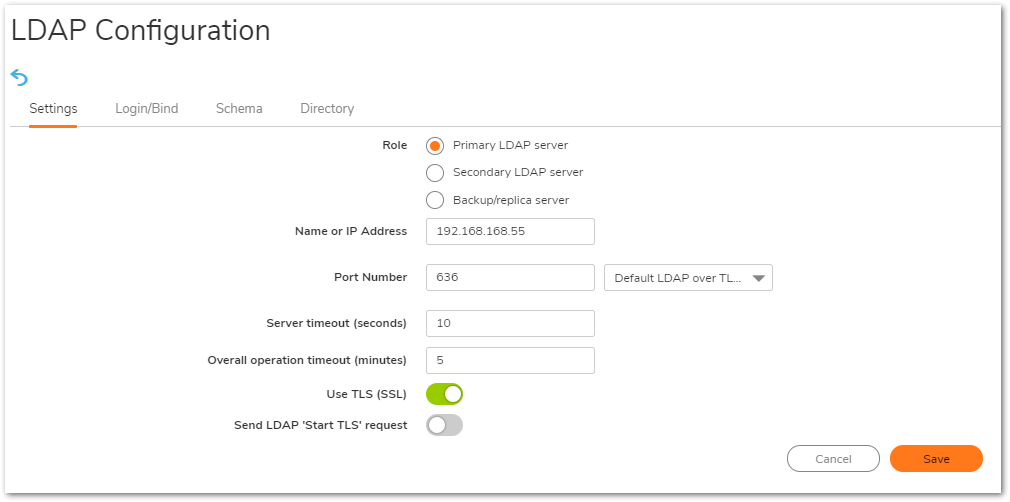The height and width of the screenshot is (502, 1010).
Task: Save the LDAP configuration
Action: [936, 459]
